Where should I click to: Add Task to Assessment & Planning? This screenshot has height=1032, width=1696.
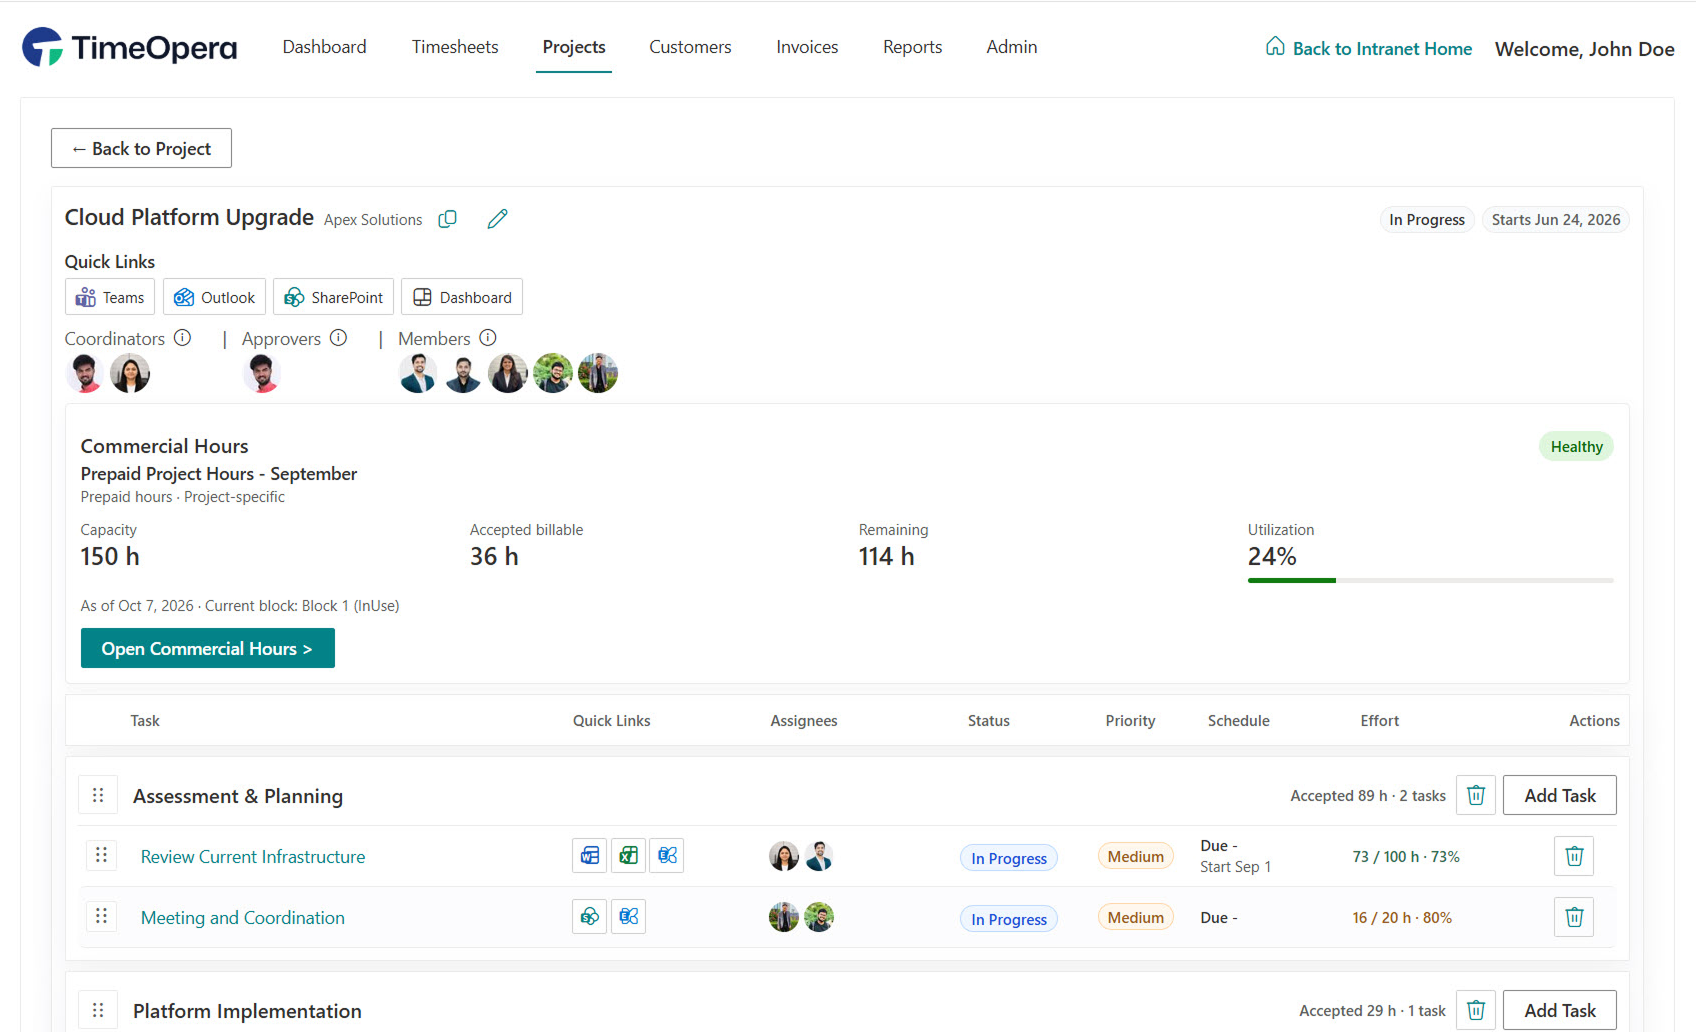[x=1559, y=795]
